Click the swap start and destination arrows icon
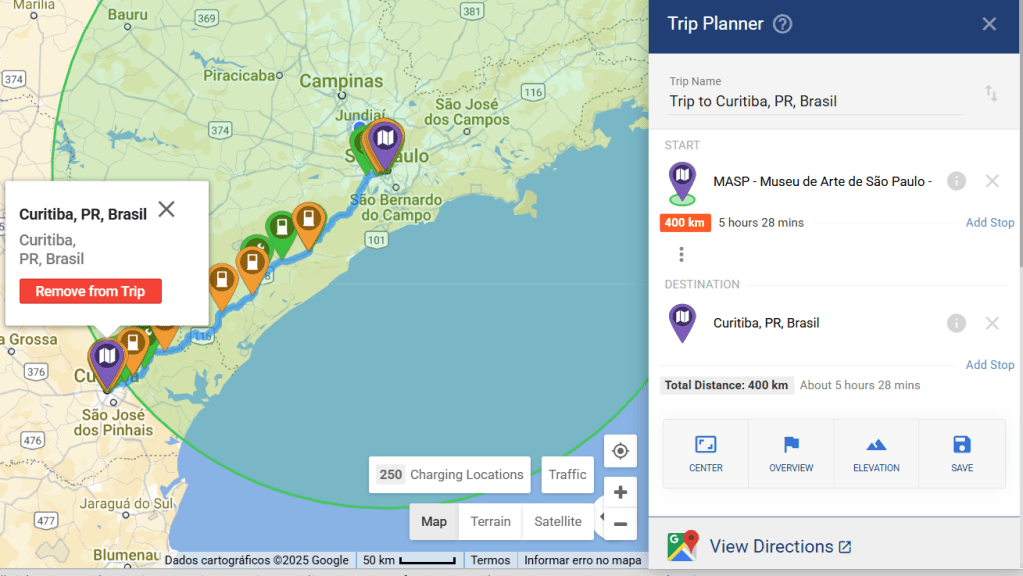 [x=991, y=93]
